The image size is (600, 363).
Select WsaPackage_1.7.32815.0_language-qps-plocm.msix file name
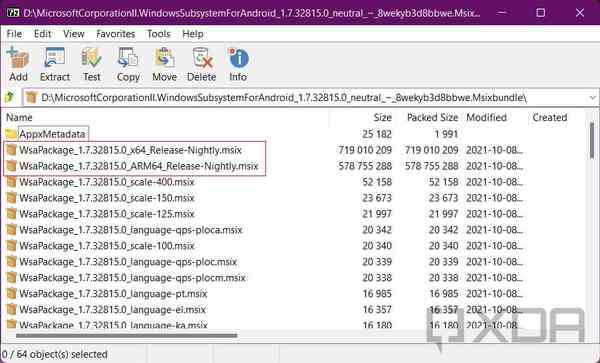point(132,278)
